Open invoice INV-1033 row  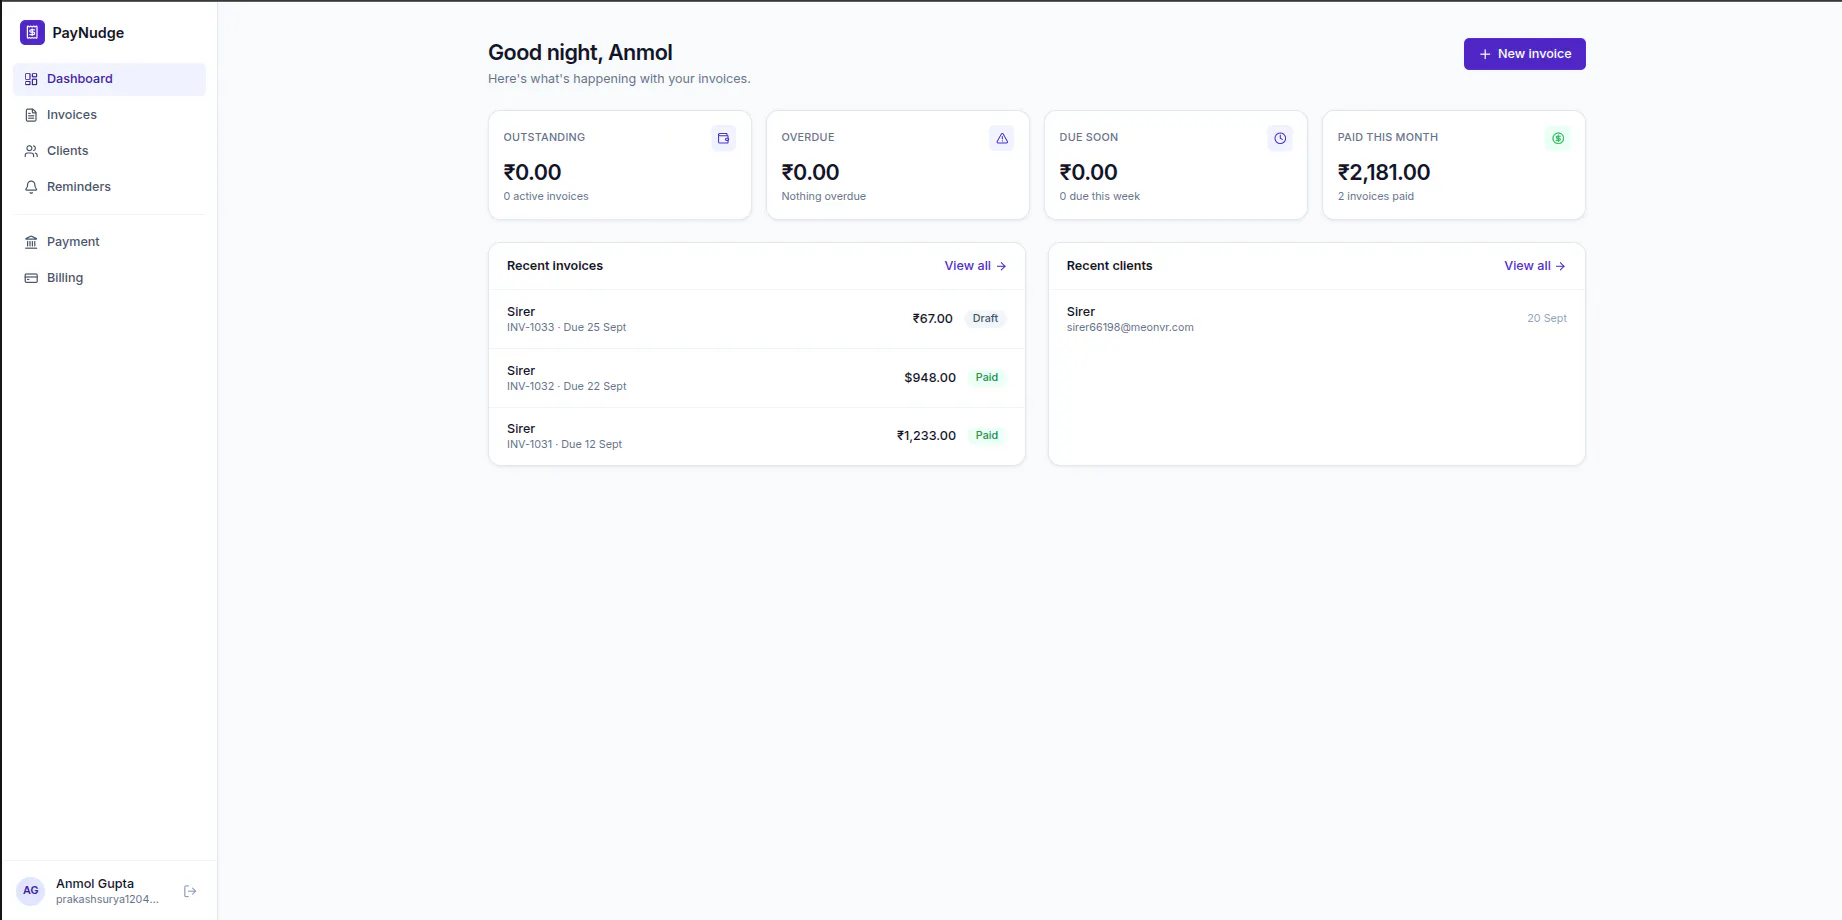point(756,319)
